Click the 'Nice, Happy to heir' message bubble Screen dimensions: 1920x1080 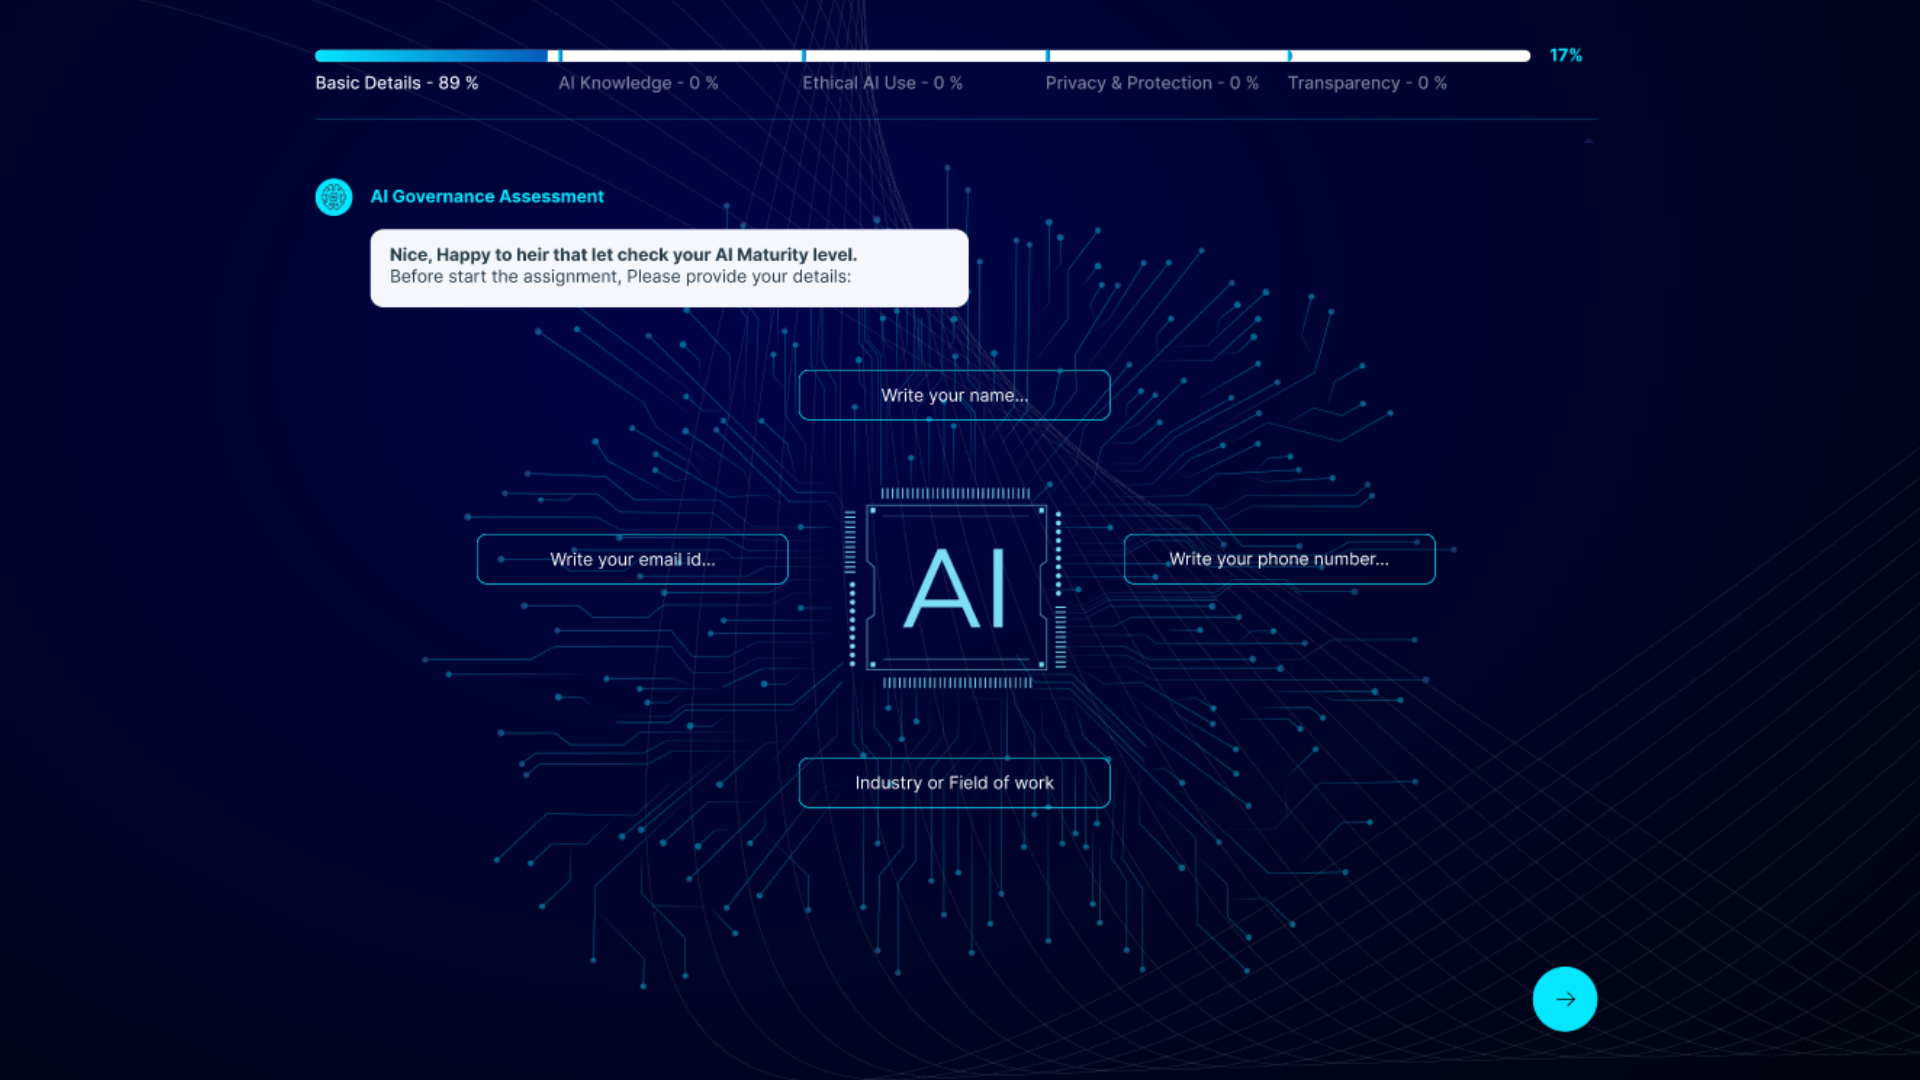click(x=669, y=268)
